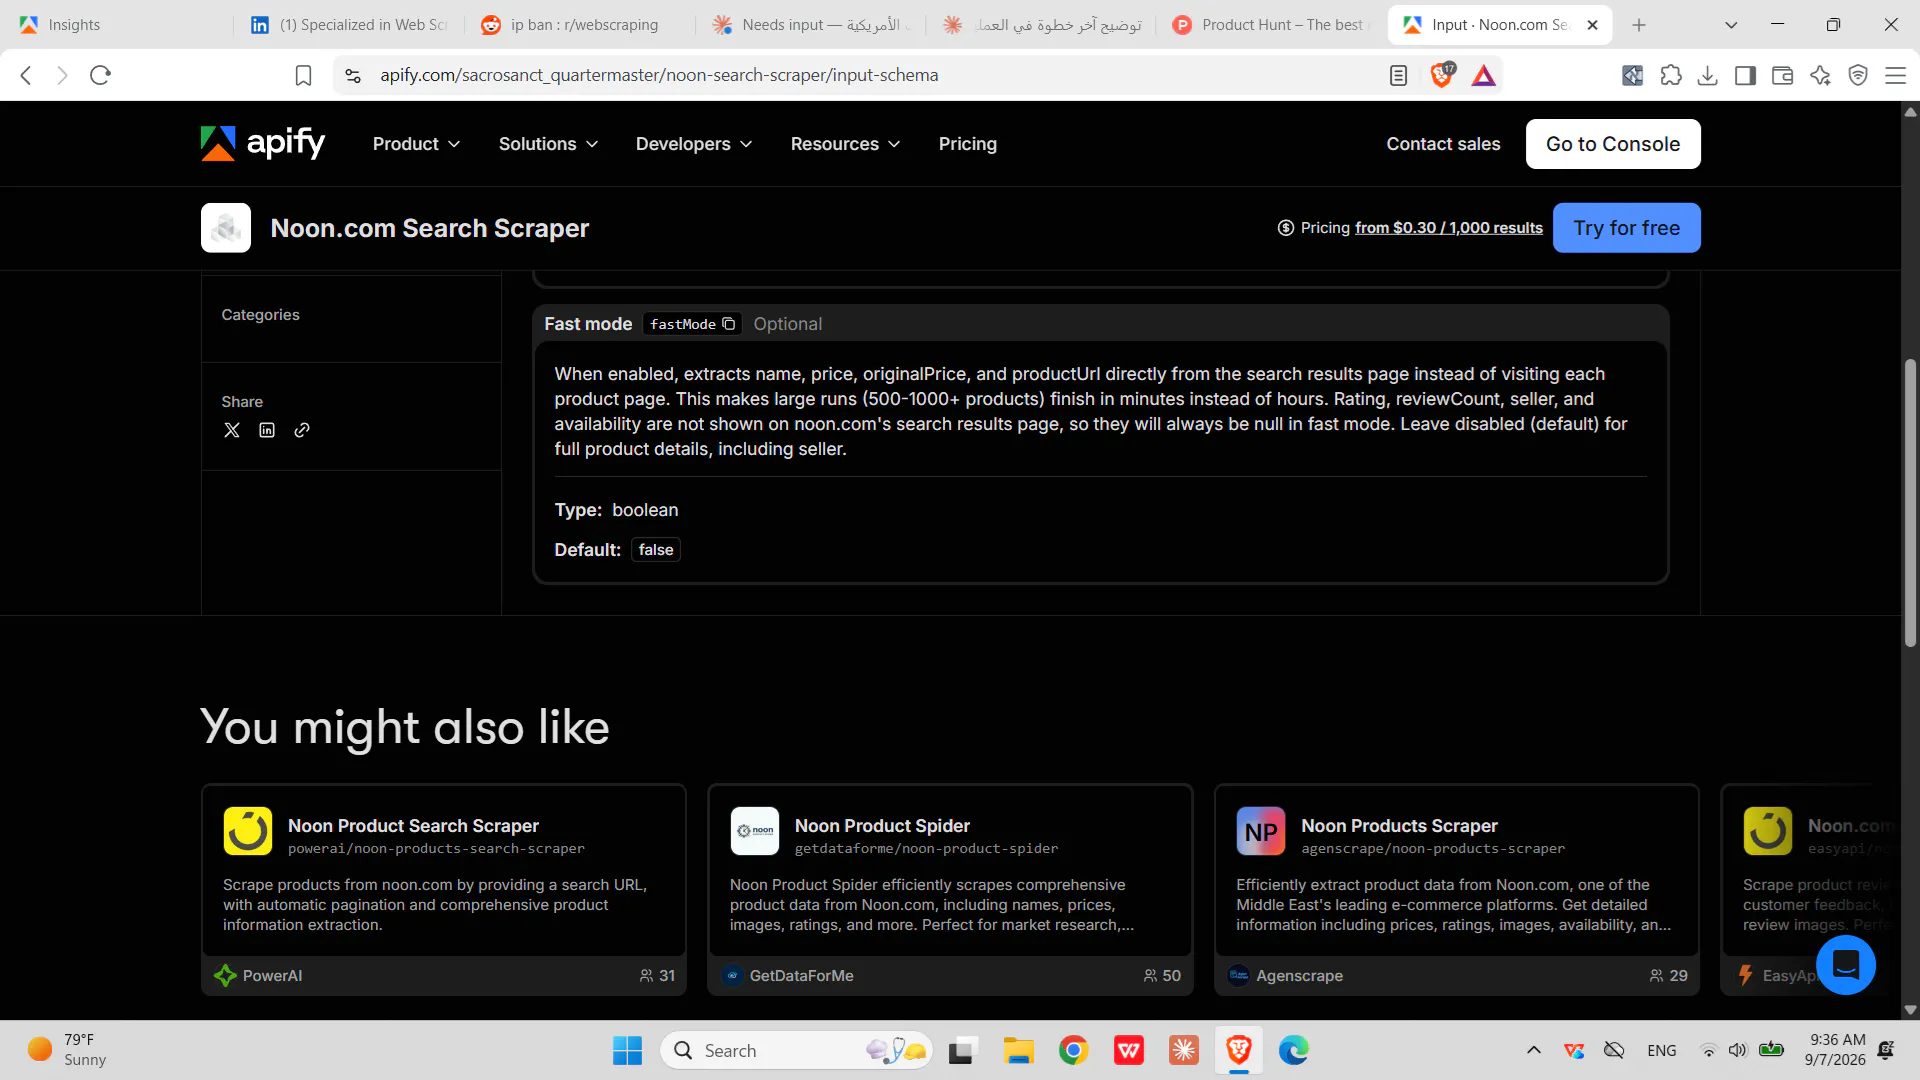The image size is (1920, 1080).
Task: Open Brave Wallet
Action: (x=1782, y=75)
